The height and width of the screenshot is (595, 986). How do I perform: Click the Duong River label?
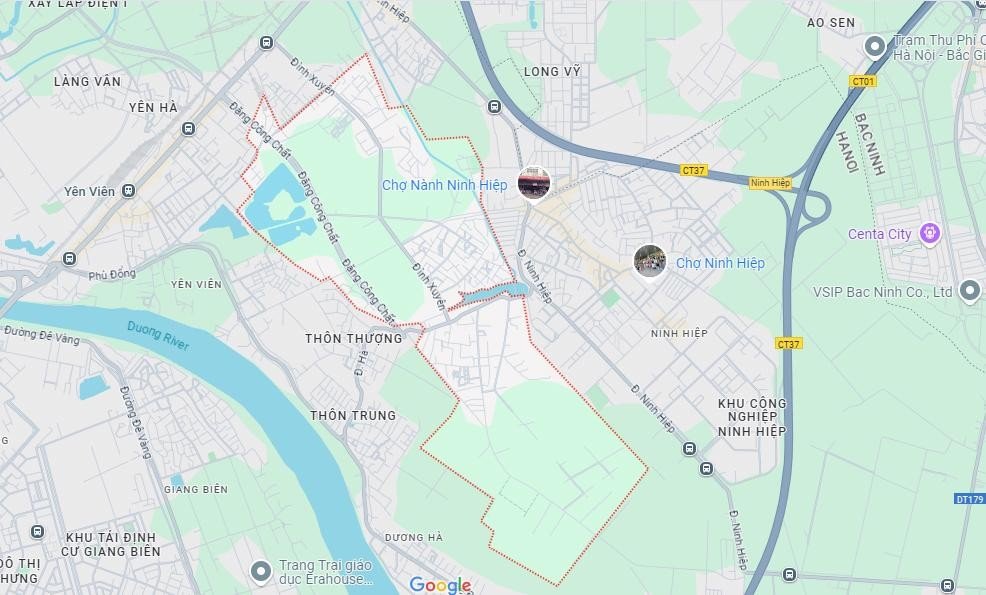158,335
